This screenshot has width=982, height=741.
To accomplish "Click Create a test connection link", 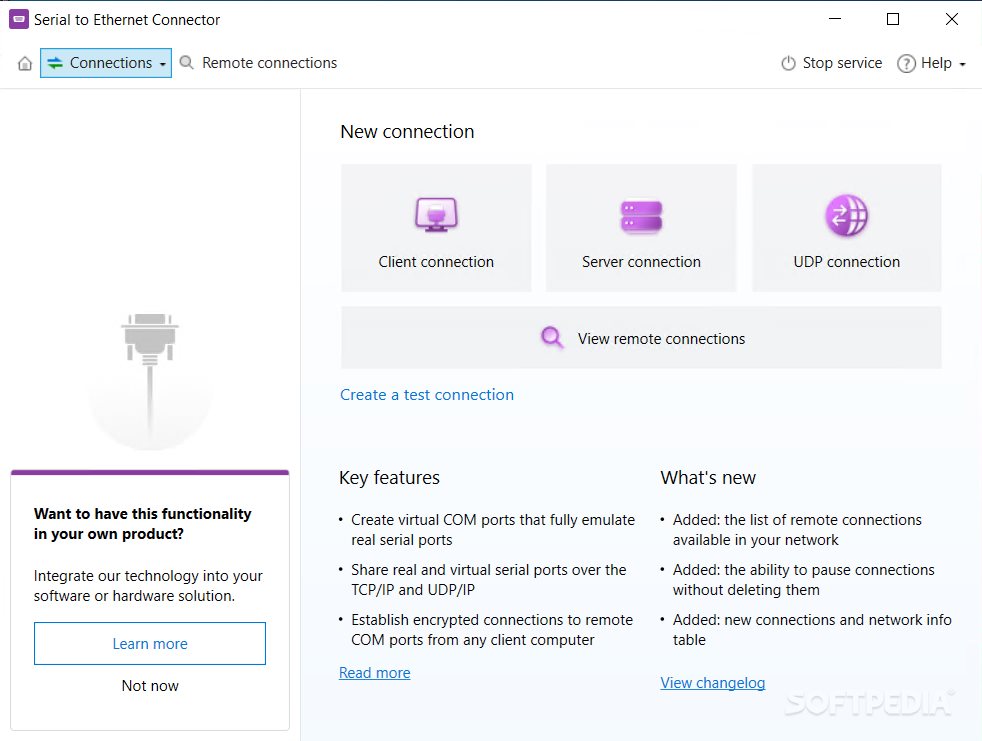I will (x=427, y=395).
